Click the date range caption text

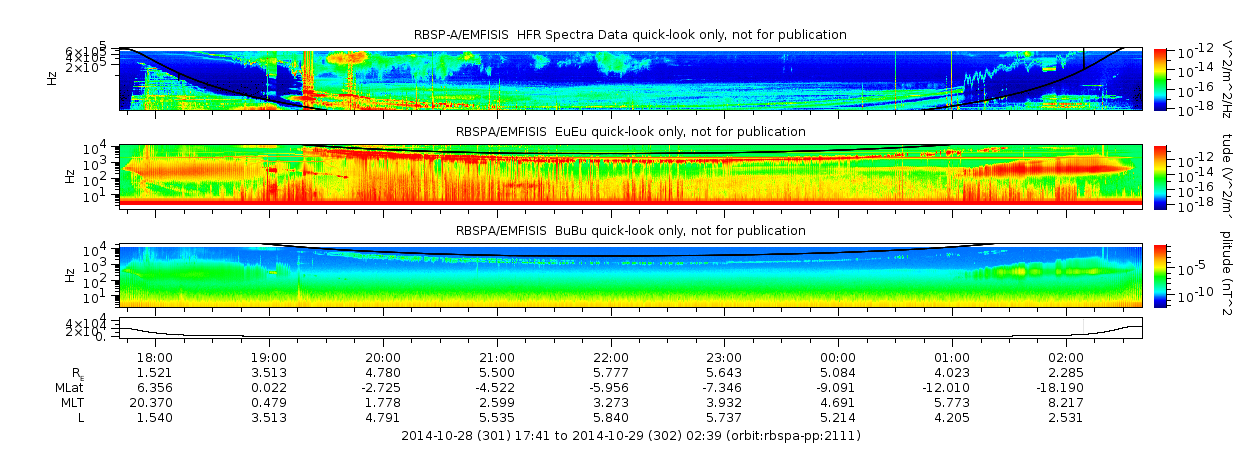(630, 436)
